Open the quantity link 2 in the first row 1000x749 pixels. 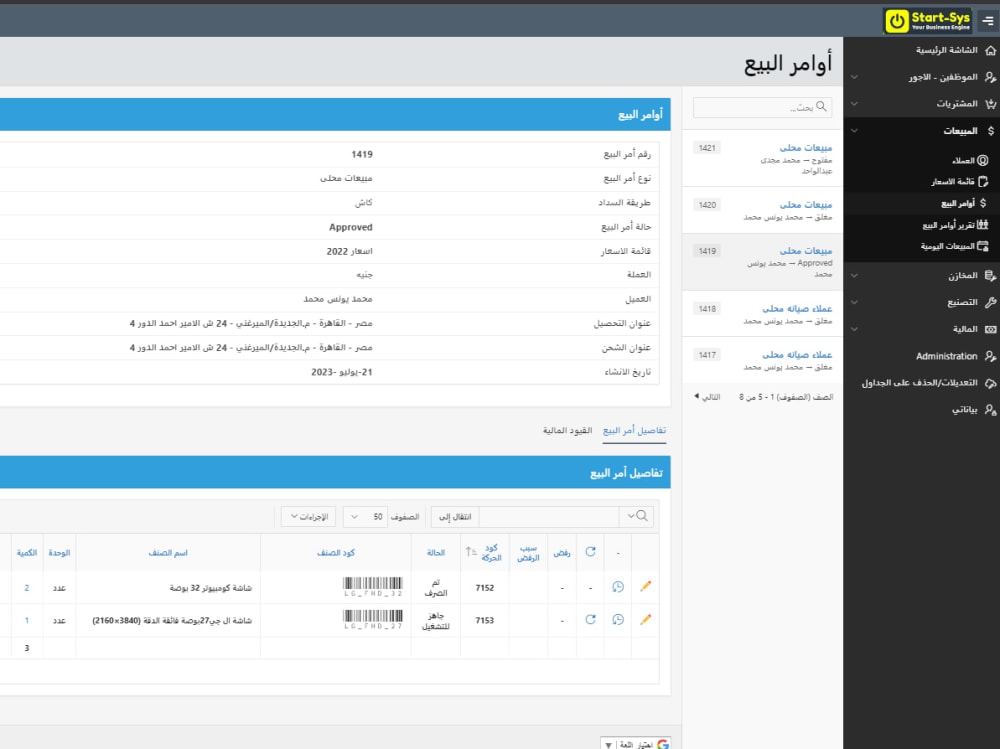[x=25, y=588]
